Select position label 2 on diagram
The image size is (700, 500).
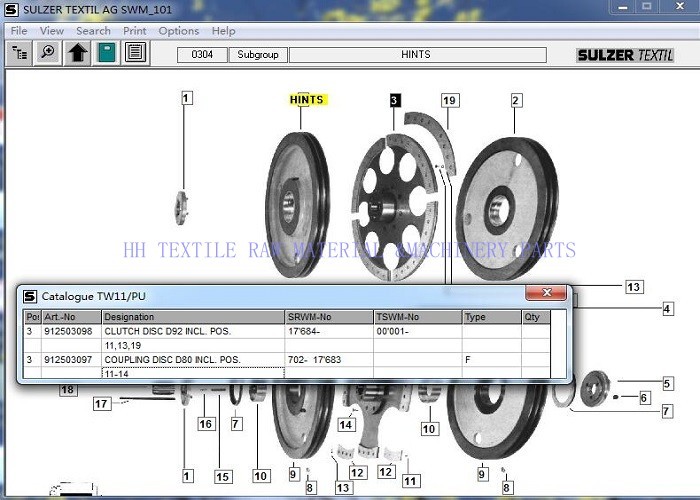pos(516,100)
